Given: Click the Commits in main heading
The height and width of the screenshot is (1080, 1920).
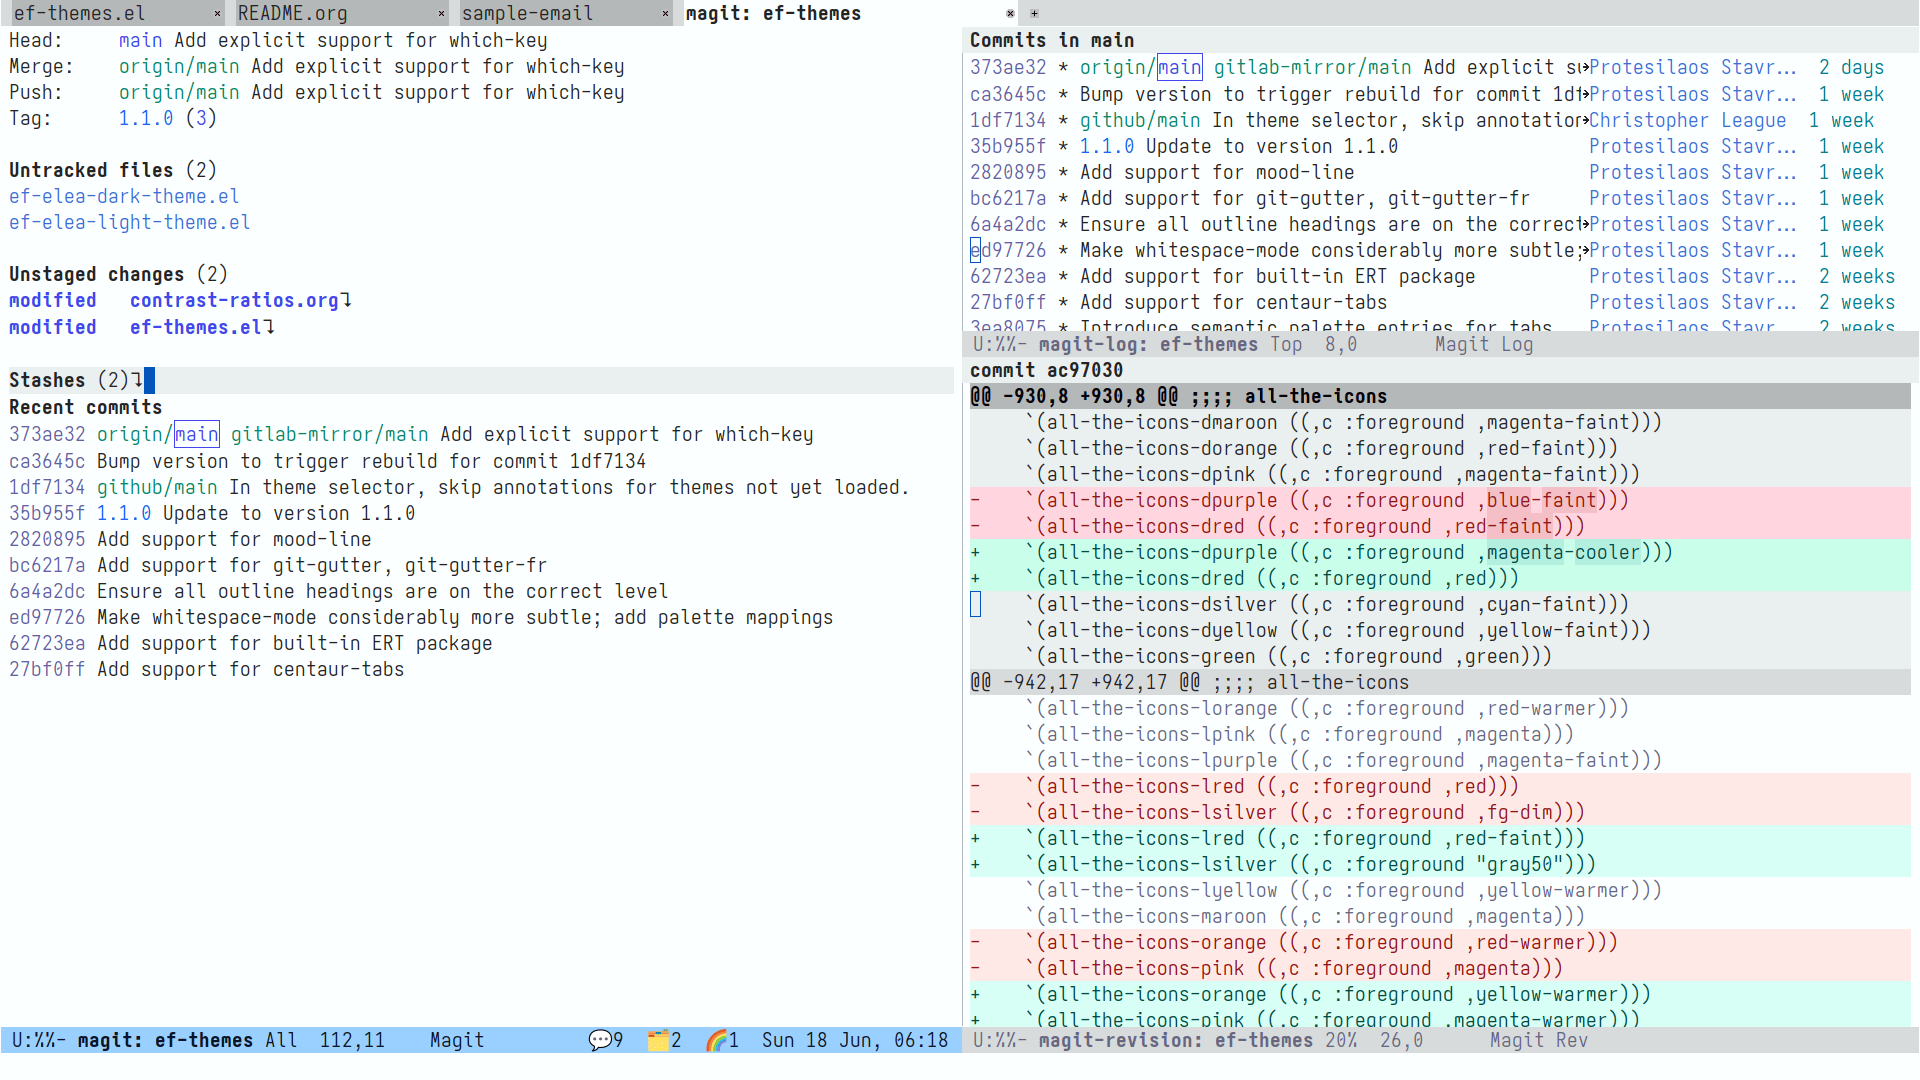Looking at the screenshot, I should pos(1052,40).
